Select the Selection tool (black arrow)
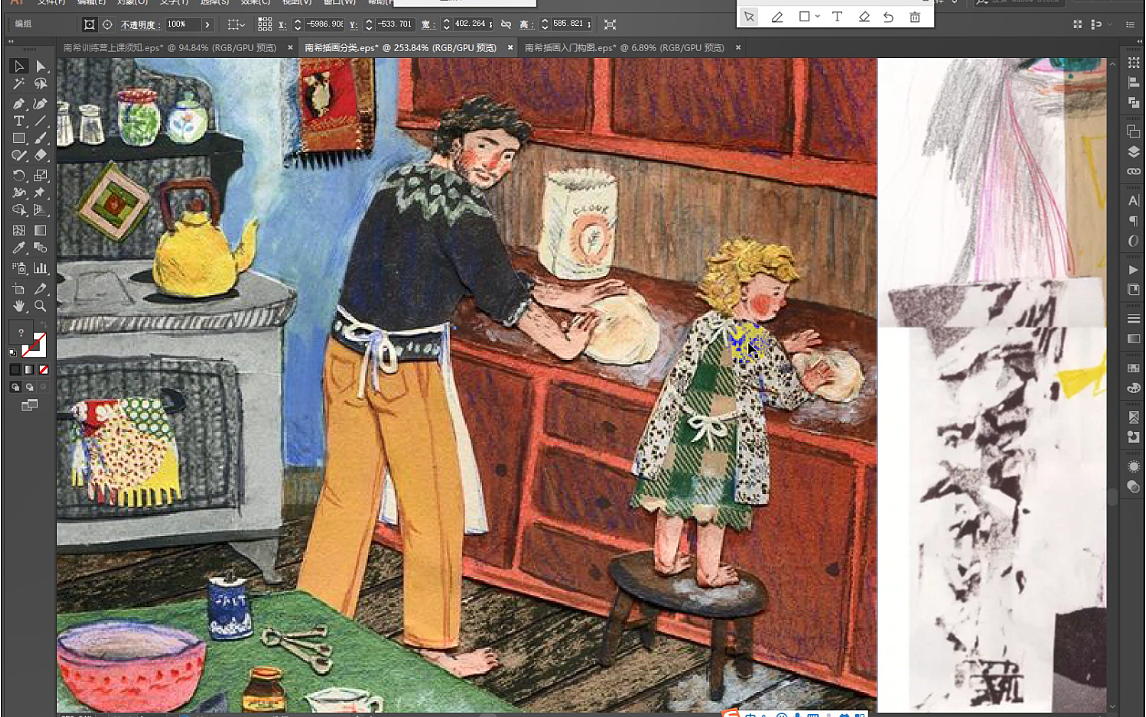Screen dimensions: 1146x717 pos(19,67)
